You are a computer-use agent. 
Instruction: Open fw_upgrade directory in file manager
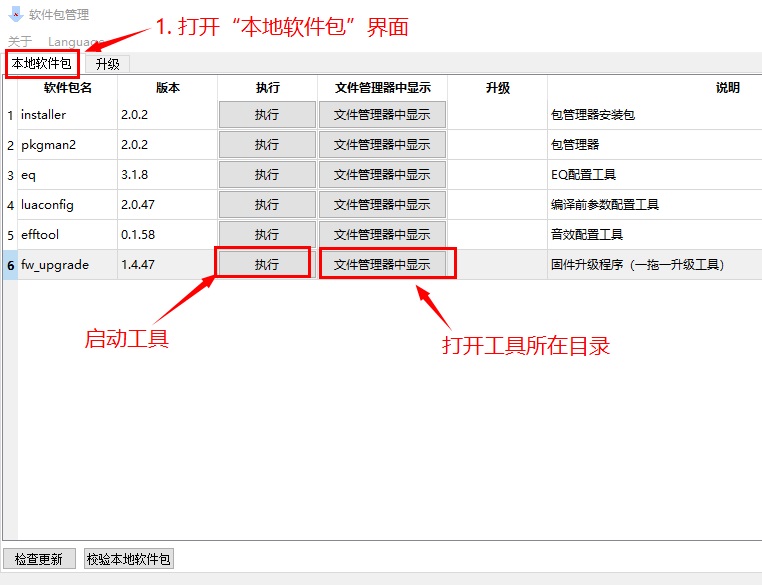[x=382, y=265]
